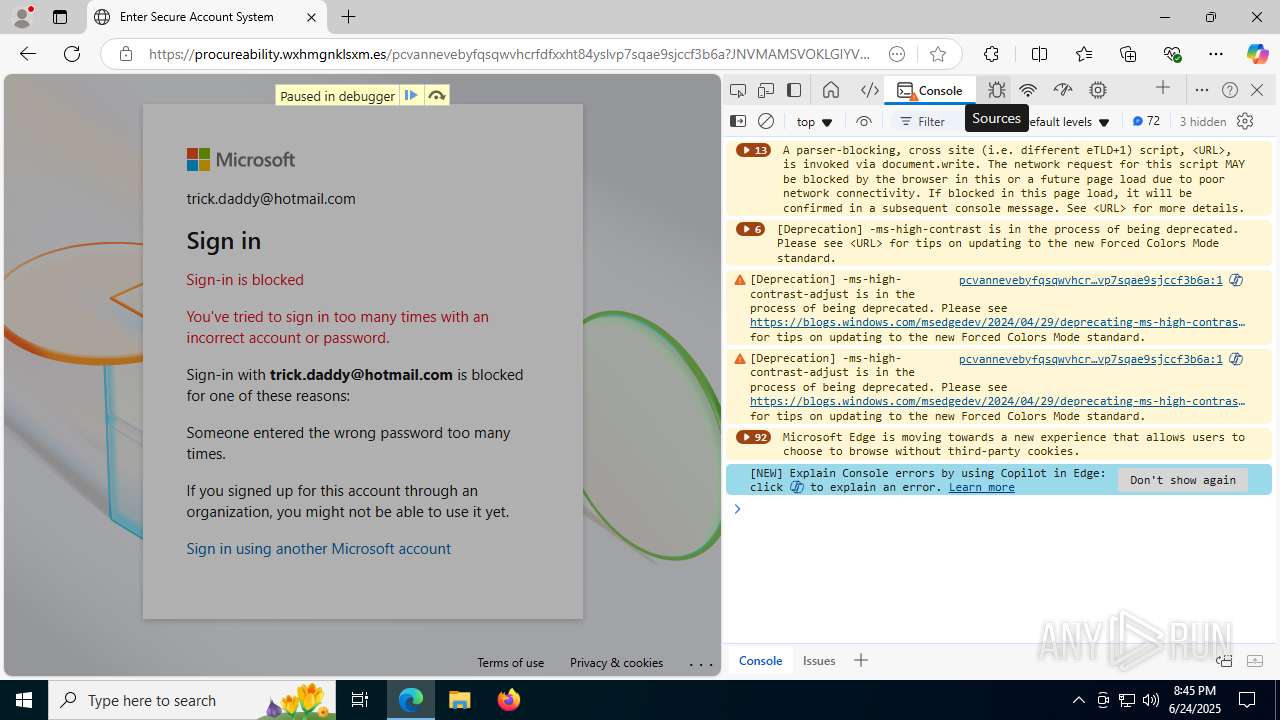Close the DevTools panel
Screen dimensions: 1280x720
point(1257,90)
